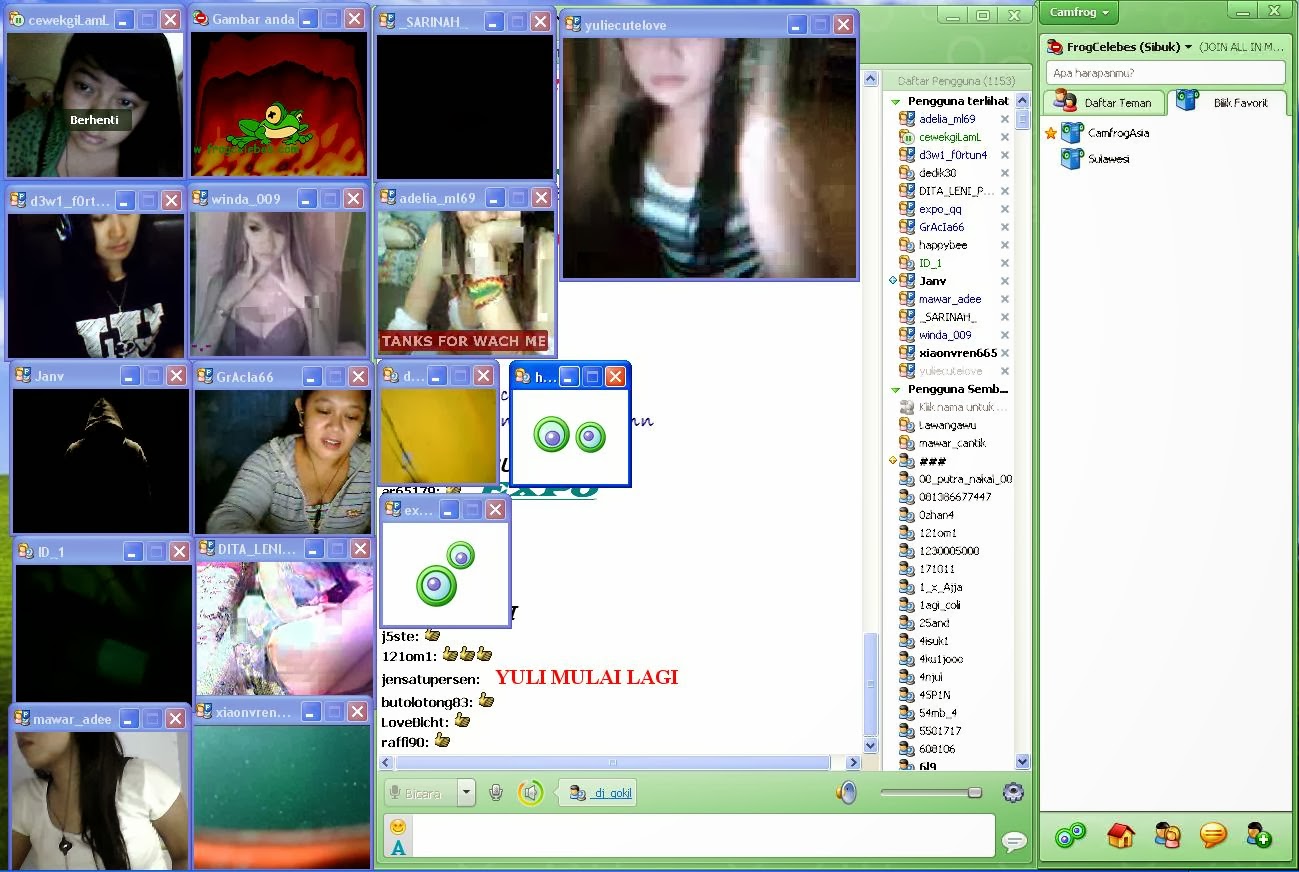
Task: Open the emoticon smiley picker
Action: (x=398, y=826)
